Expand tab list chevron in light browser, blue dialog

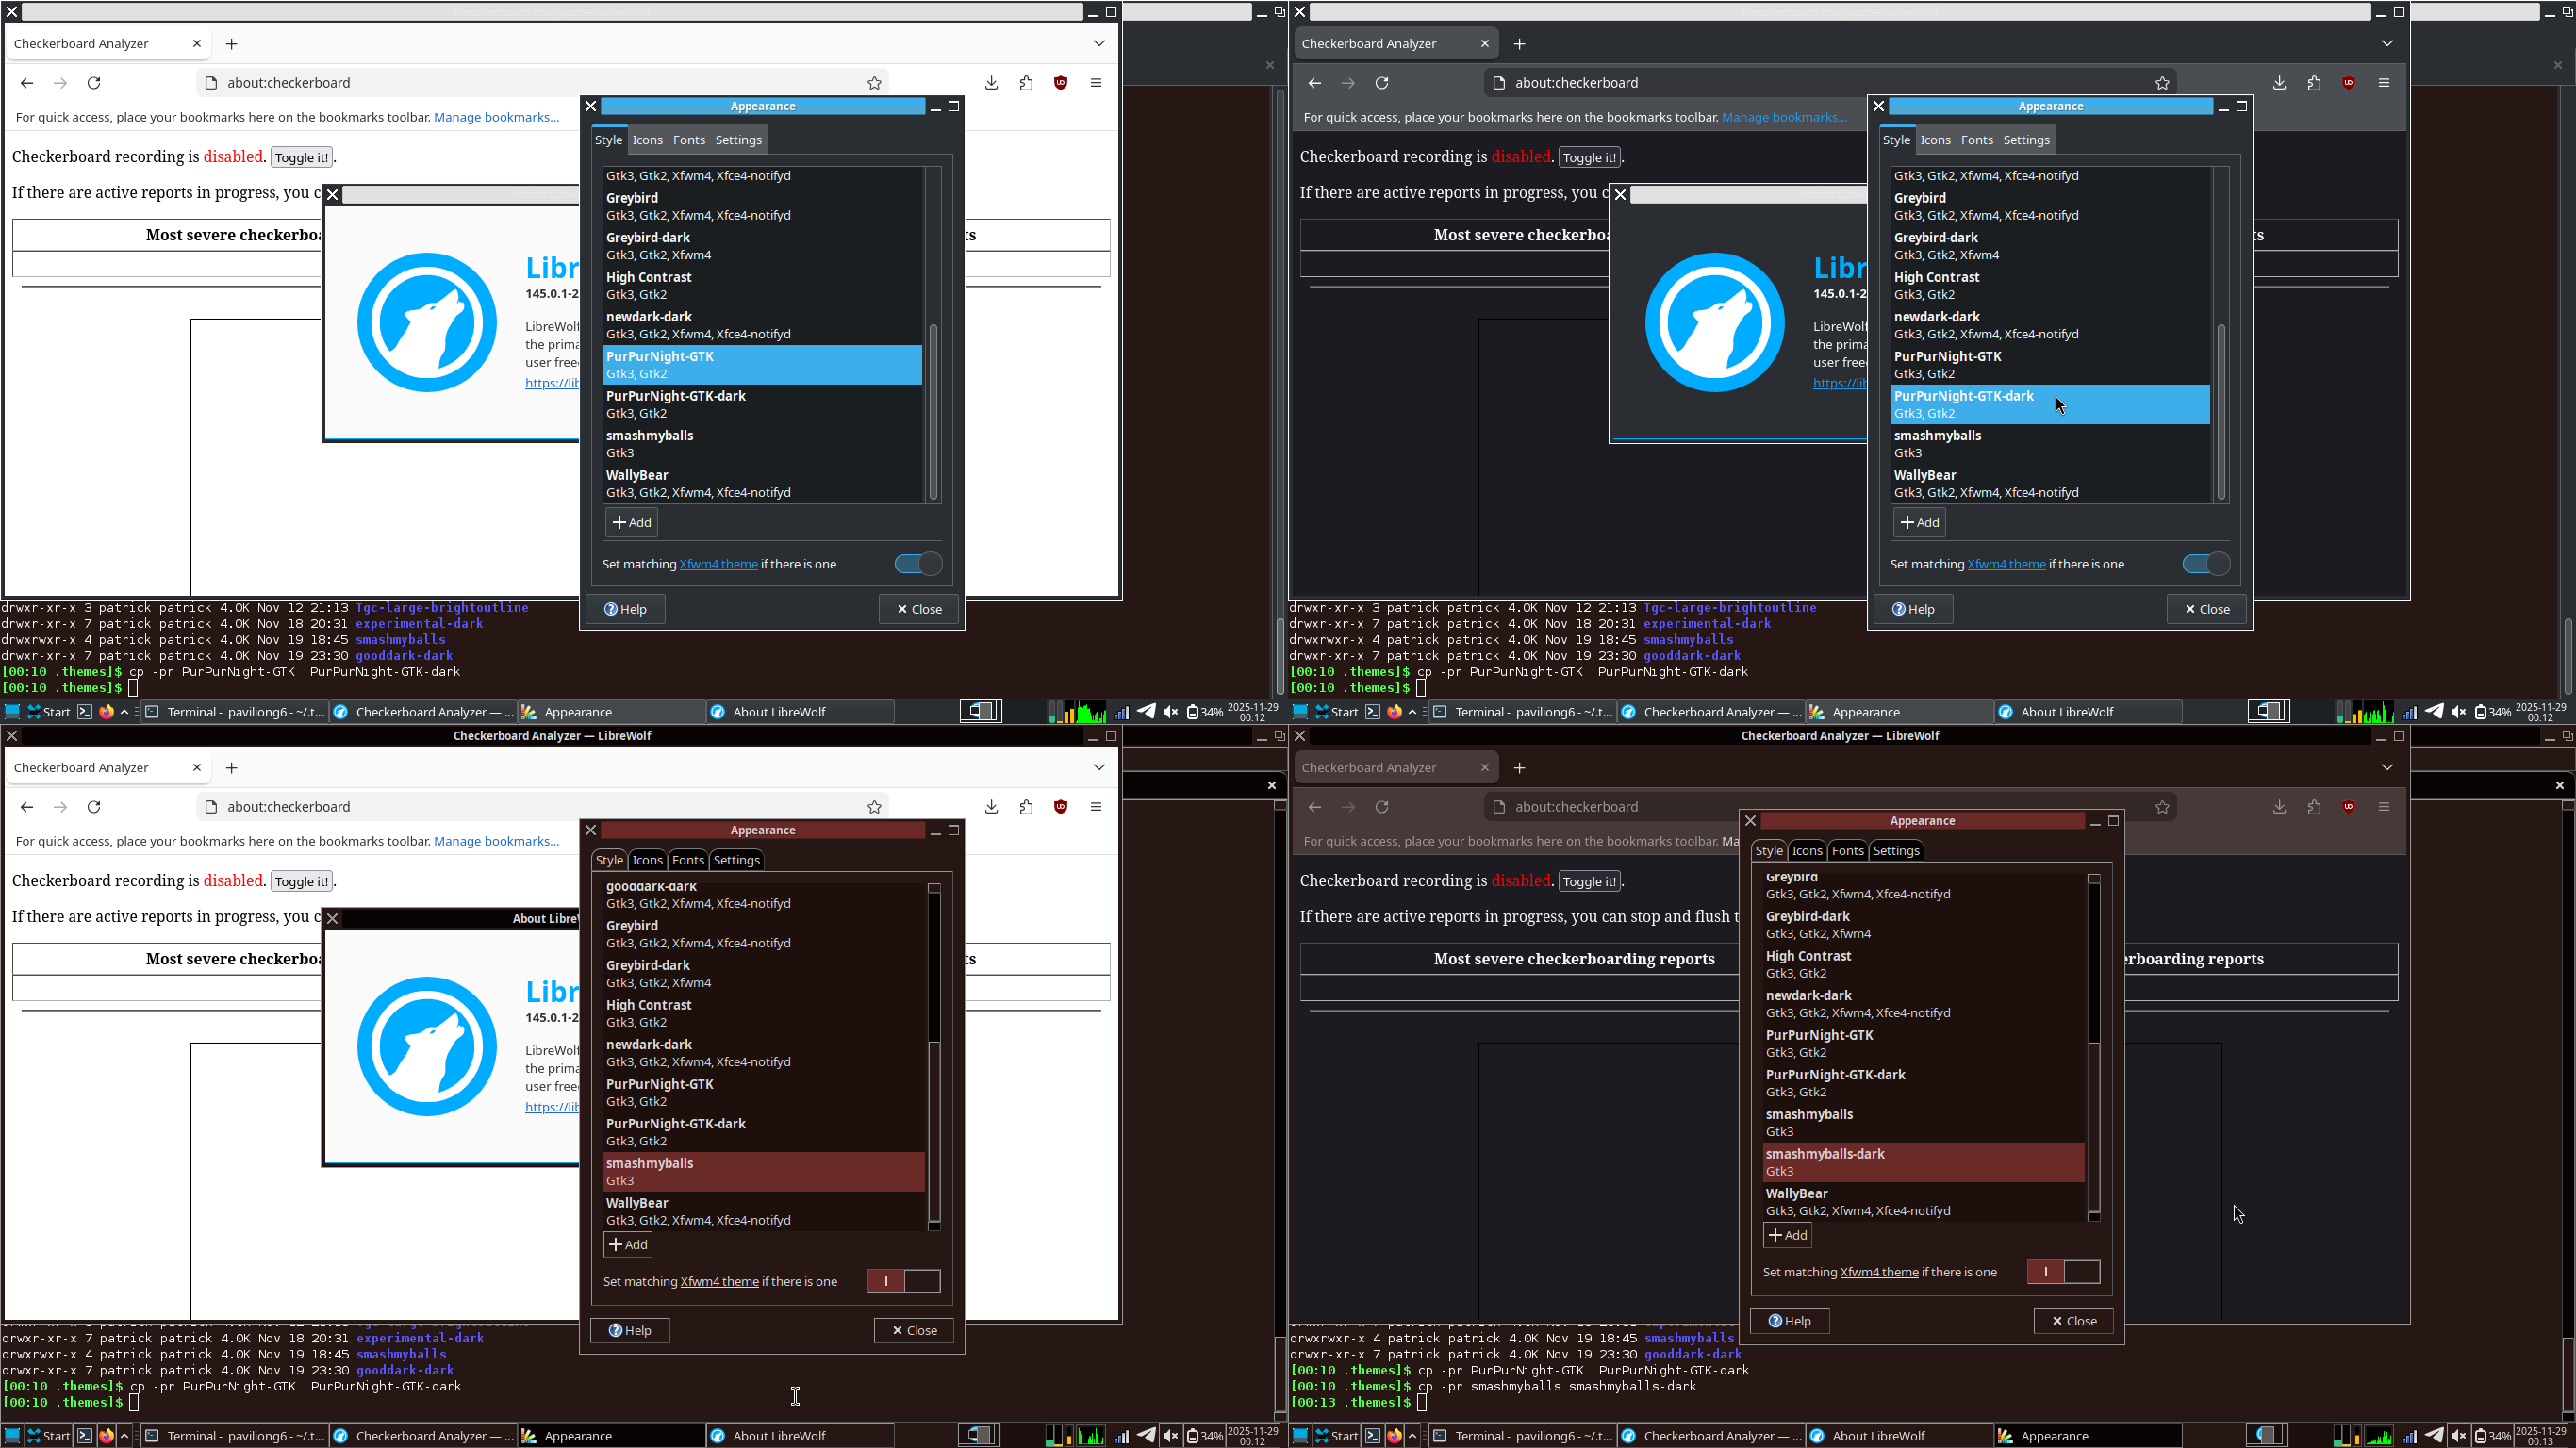pyautogui.click(x=1099, y=43)
